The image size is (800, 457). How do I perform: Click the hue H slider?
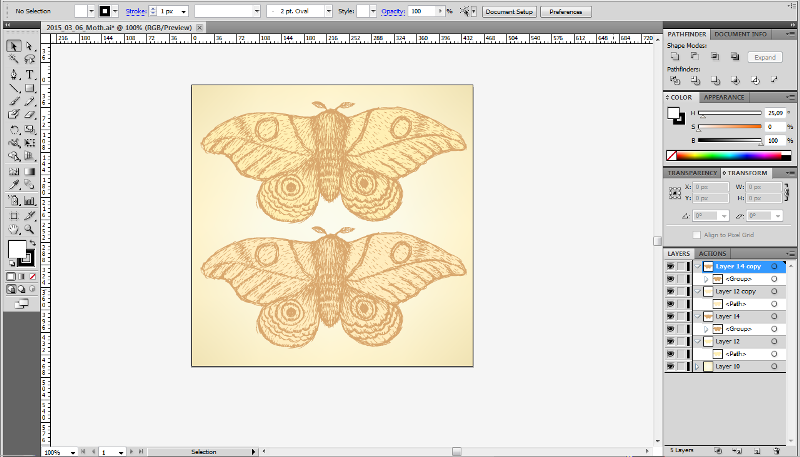pos(730,113)
